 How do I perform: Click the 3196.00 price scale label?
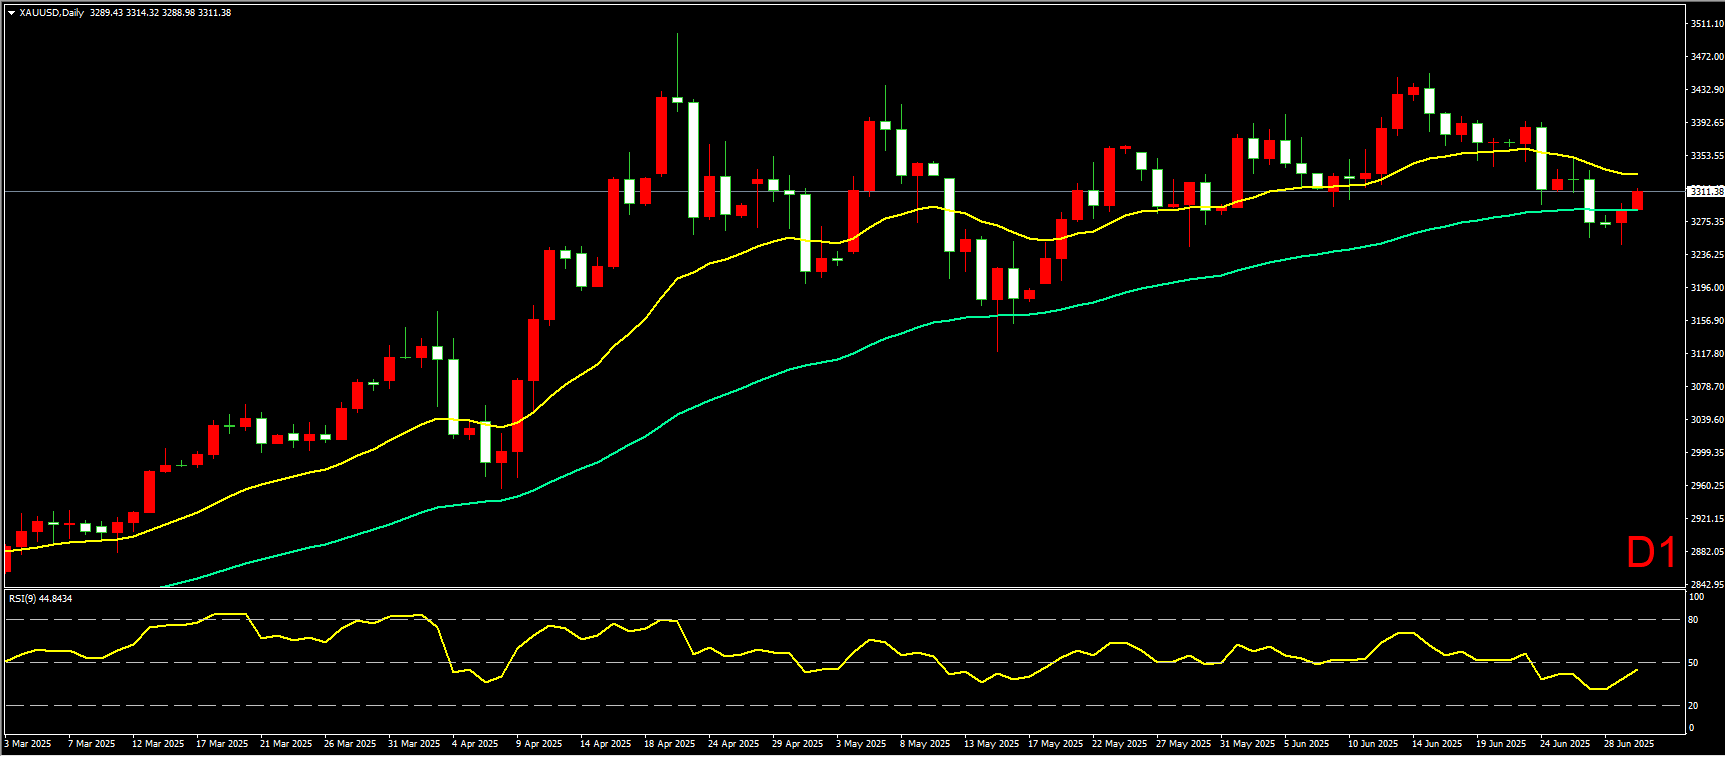pyautogui.click(x=1707, y=287)
